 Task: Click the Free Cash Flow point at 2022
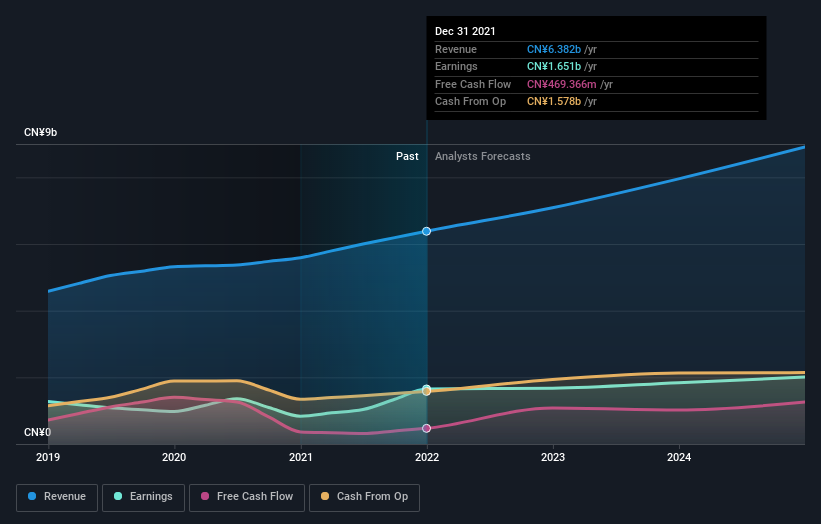427,428
